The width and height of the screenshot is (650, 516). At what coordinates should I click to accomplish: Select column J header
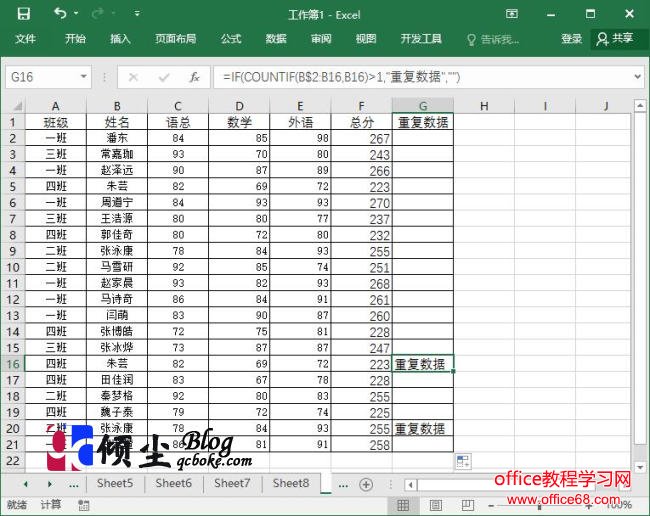click(x=606, y=106)
